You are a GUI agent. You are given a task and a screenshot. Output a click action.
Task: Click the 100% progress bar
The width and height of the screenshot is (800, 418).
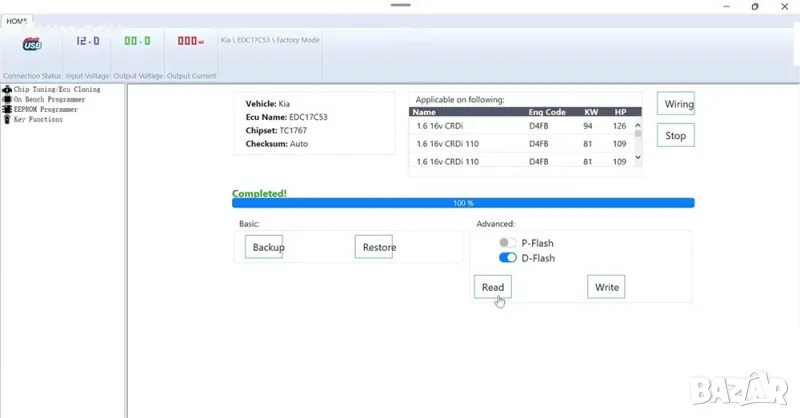[x=463, y=203]
